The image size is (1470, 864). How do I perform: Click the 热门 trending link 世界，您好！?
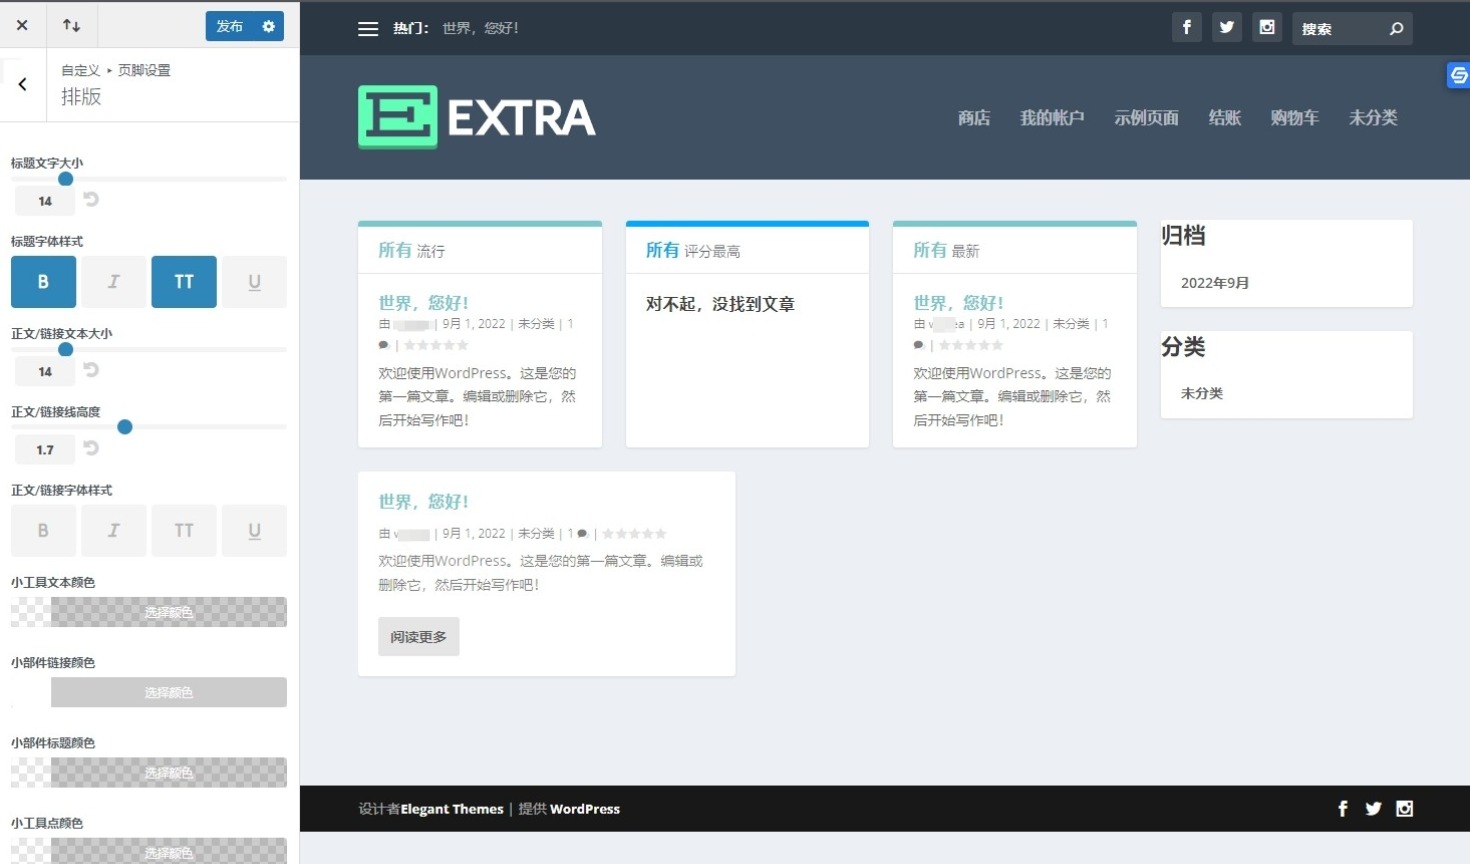pyautogui.click(x=481, y=28)
